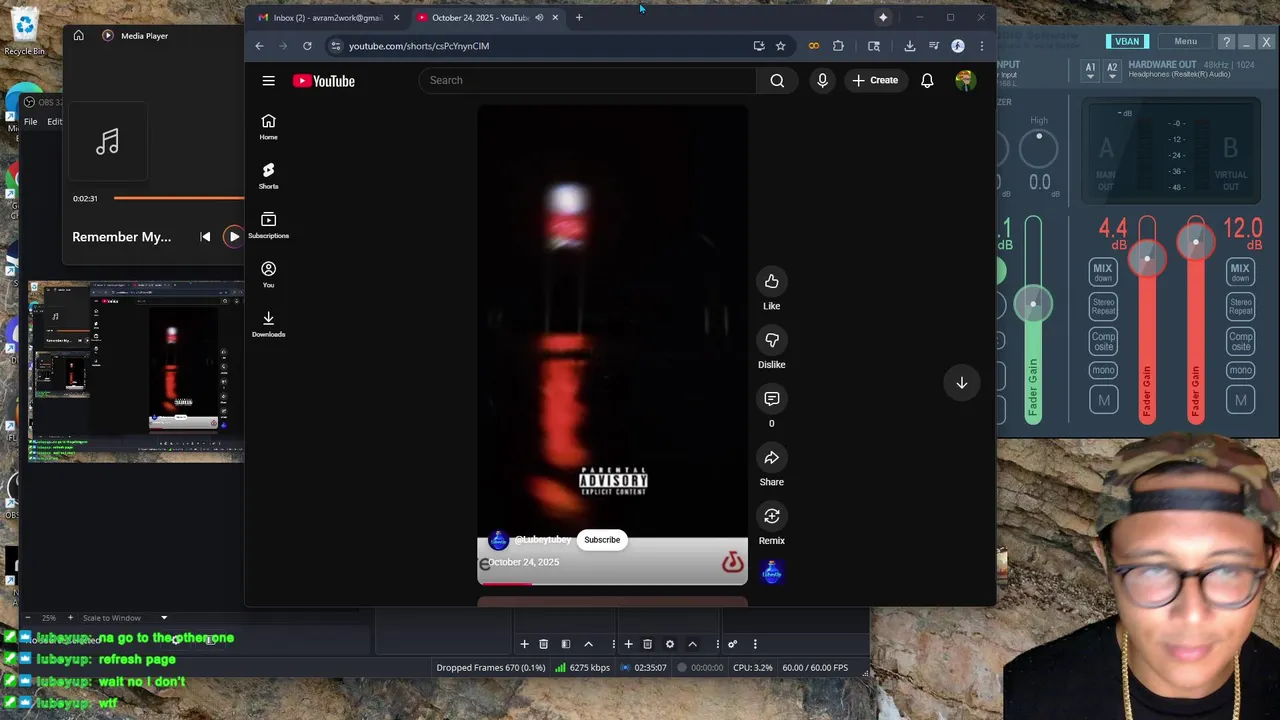Click the YouTube logo
The image size is (1280, 720).
pyautogui.click(x=323, y=81)
